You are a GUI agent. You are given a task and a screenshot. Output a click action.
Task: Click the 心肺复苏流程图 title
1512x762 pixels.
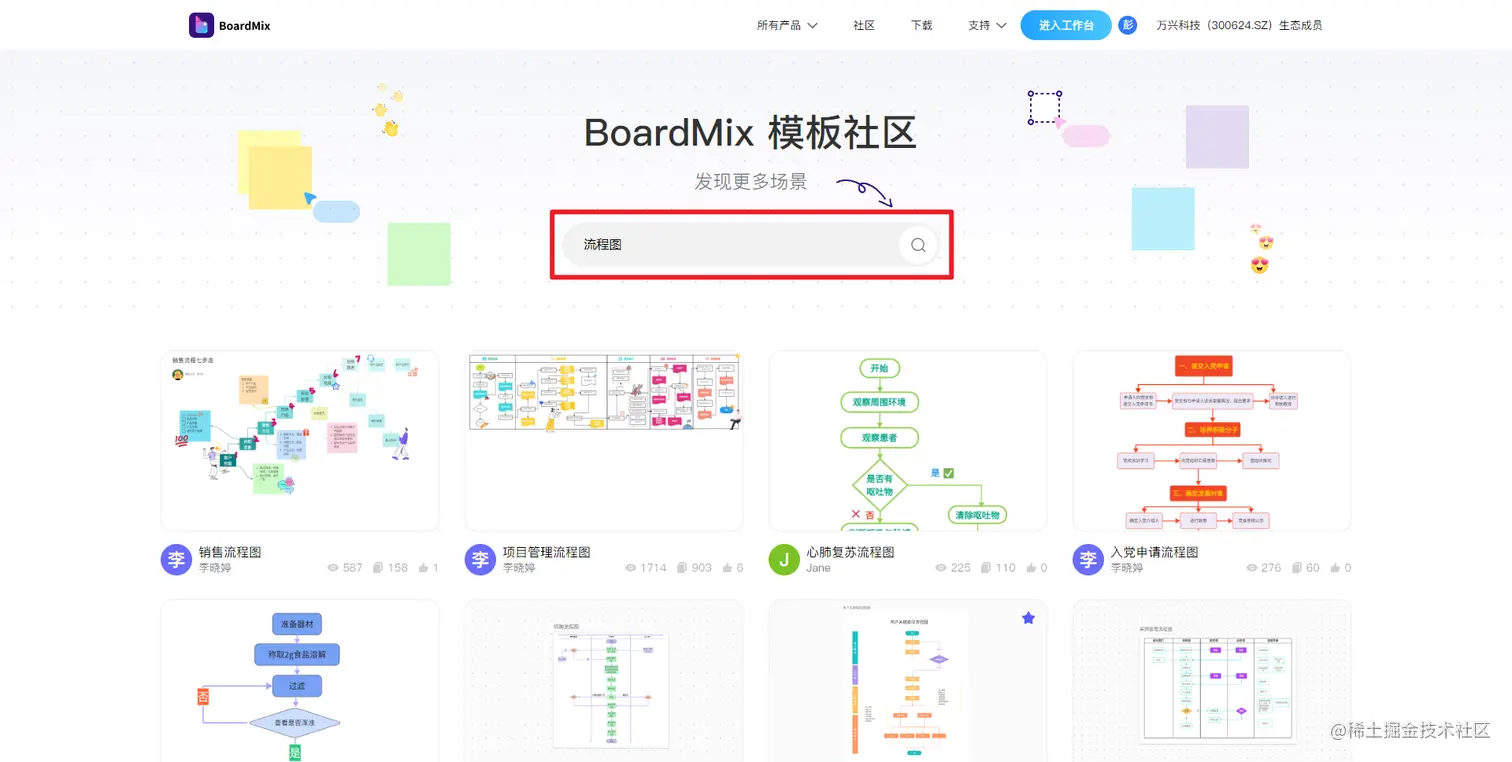[x=851, y=552]
